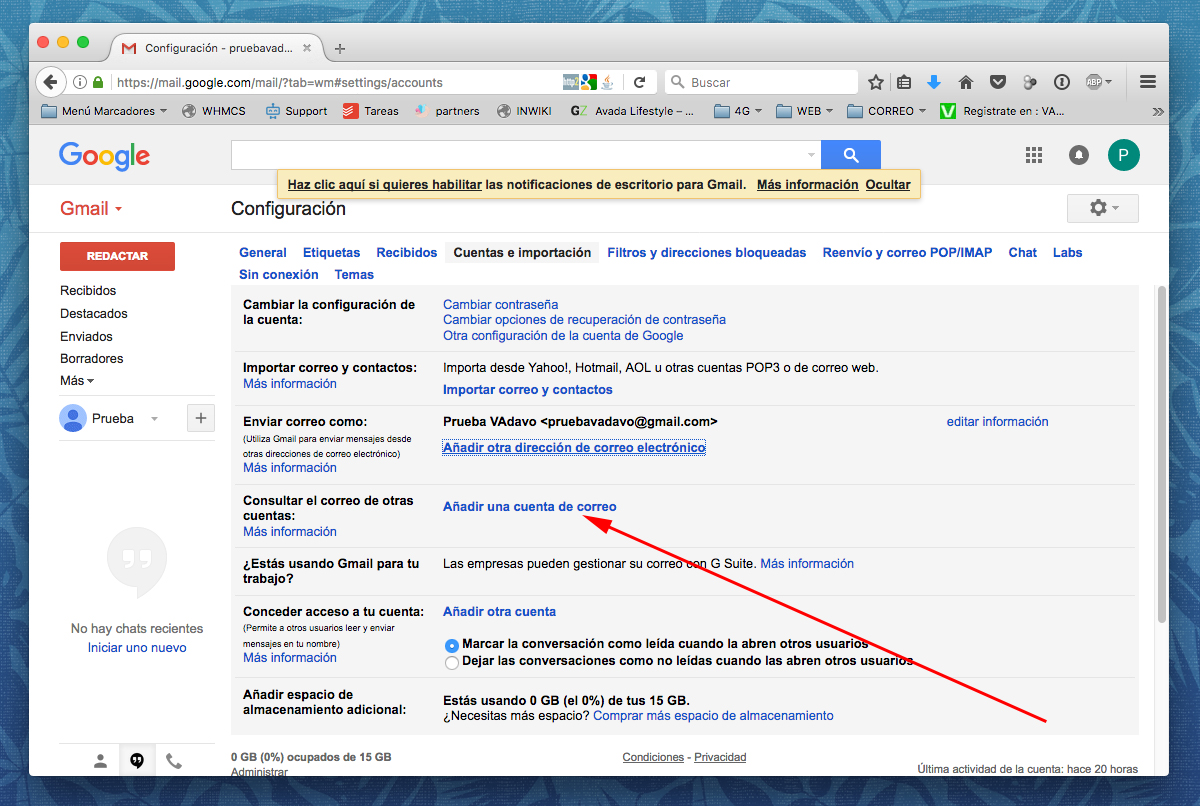This screenshot has height=806, width=1200.
Task: Click 'Iniciar uno nuevo' chat link
Action: point(137,648)
